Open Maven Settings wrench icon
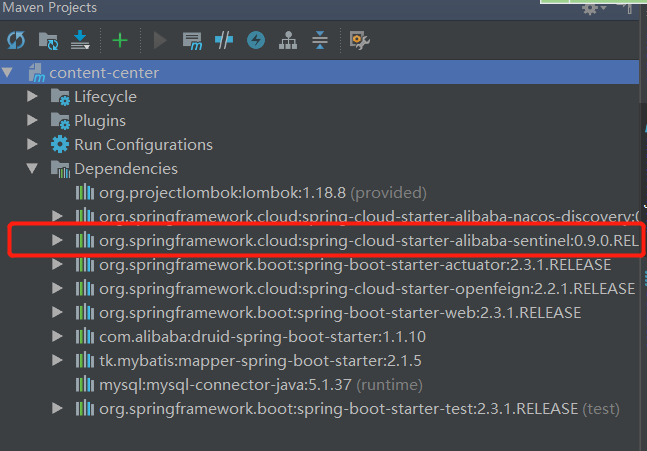Screen dimensions: 647x451 [x=359, y=40]
